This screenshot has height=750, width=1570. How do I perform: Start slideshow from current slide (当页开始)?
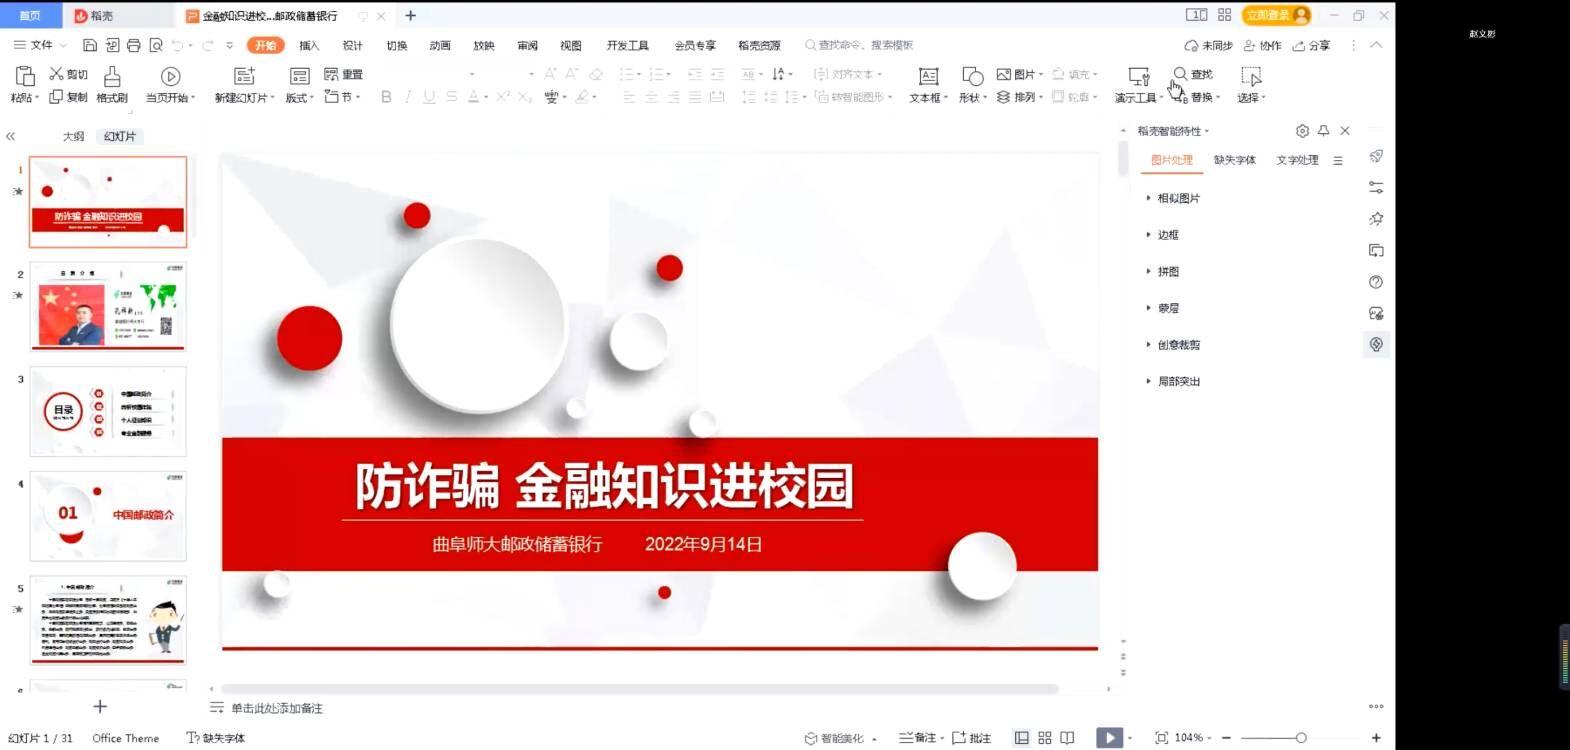(x=170, y=77)
